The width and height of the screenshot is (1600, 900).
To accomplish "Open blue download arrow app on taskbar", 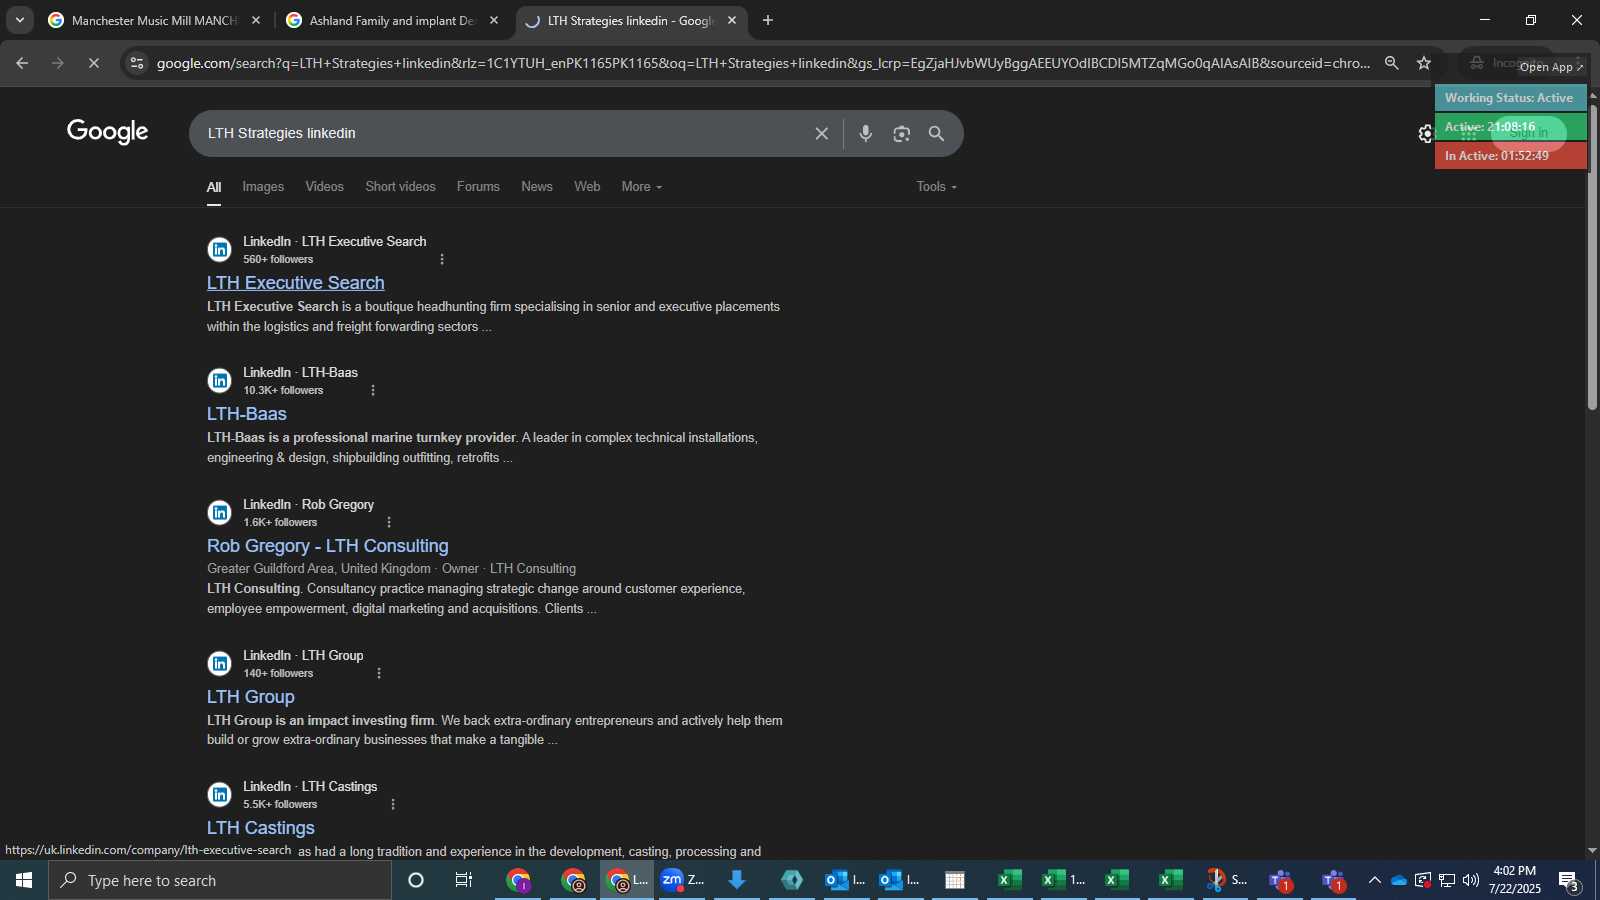I will 737,880.
